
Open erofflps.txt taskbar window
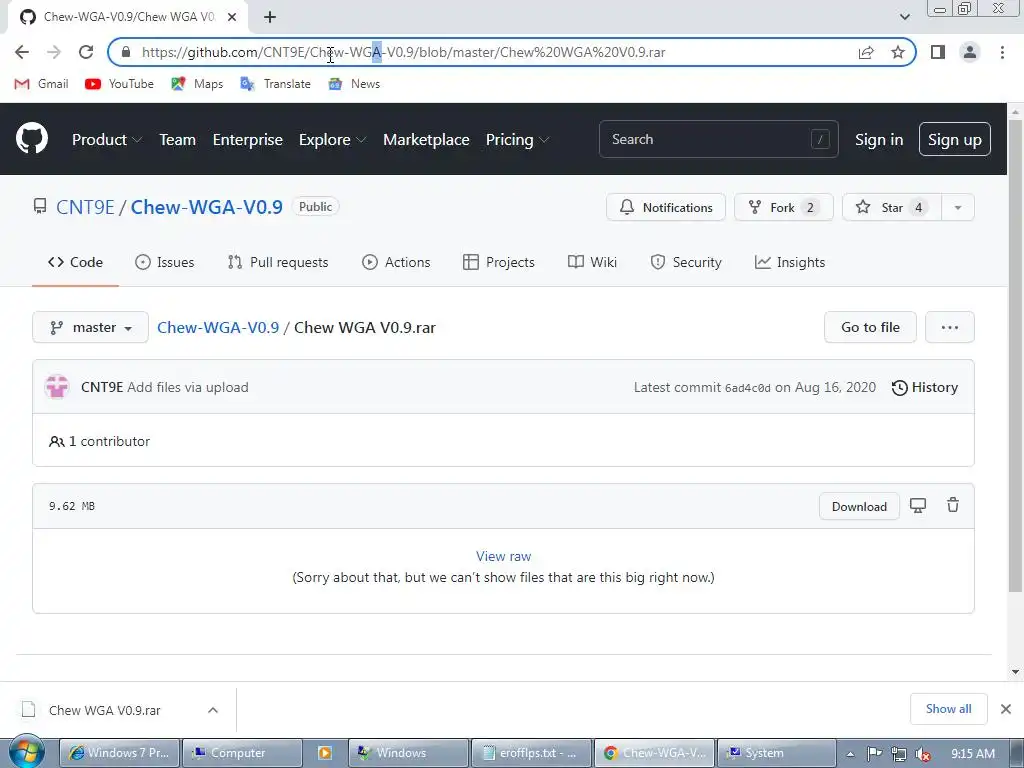(531, 753)
